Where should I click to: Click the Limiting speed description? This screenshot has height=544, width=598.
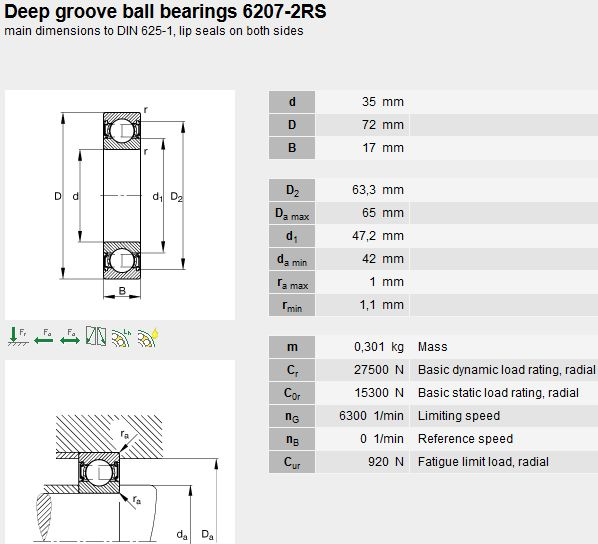point(459,416)
